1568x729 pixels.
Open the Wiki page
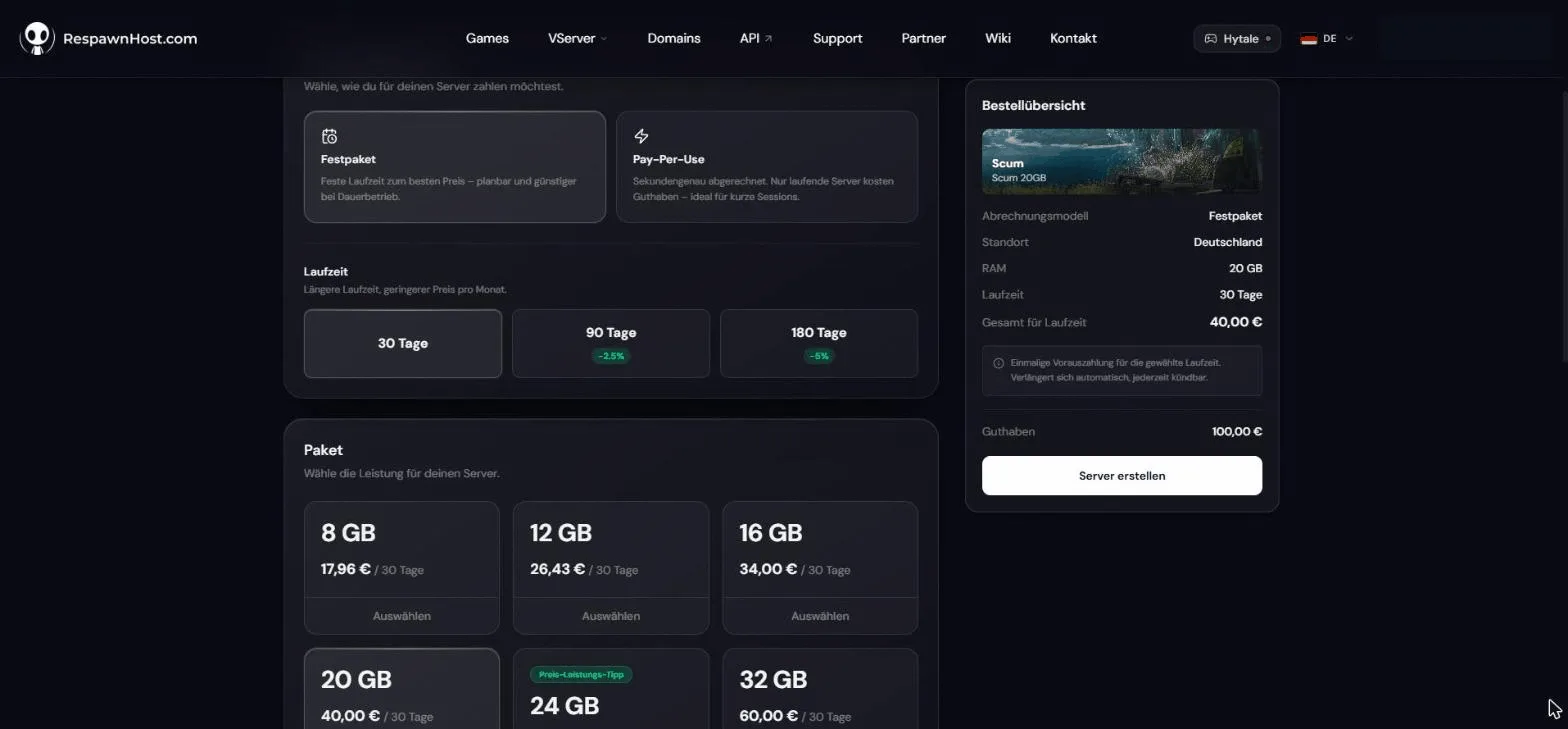pyautogui.click(x=998, y=38)
